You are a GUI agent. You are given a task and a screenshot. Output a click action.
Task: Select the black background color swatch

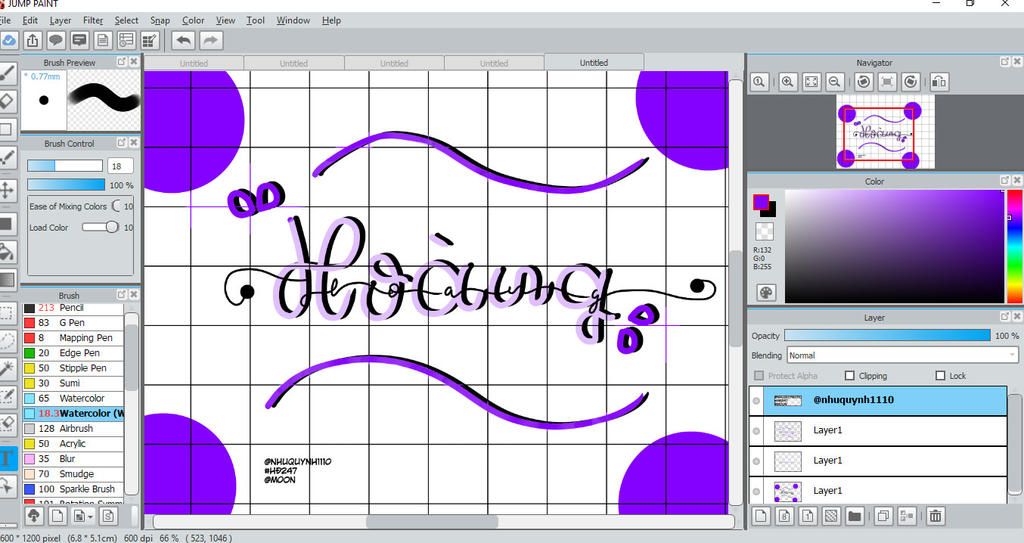tap(771, 210)
